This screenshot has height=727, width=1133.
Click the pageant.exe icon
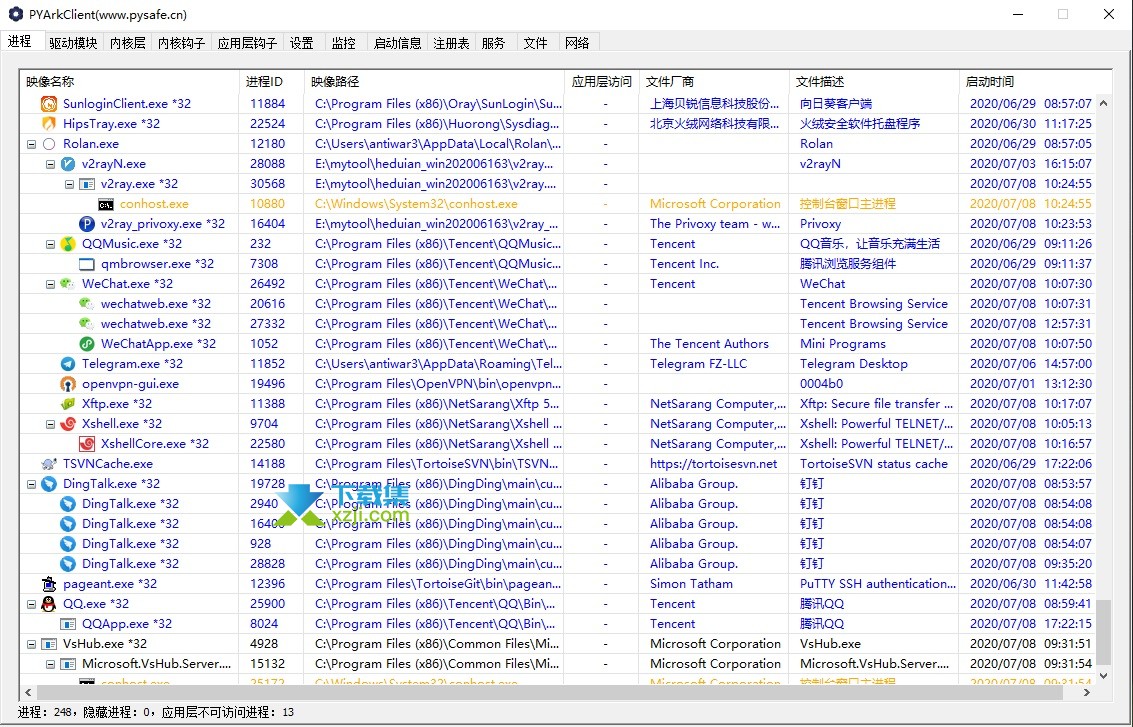click(48, 584)
